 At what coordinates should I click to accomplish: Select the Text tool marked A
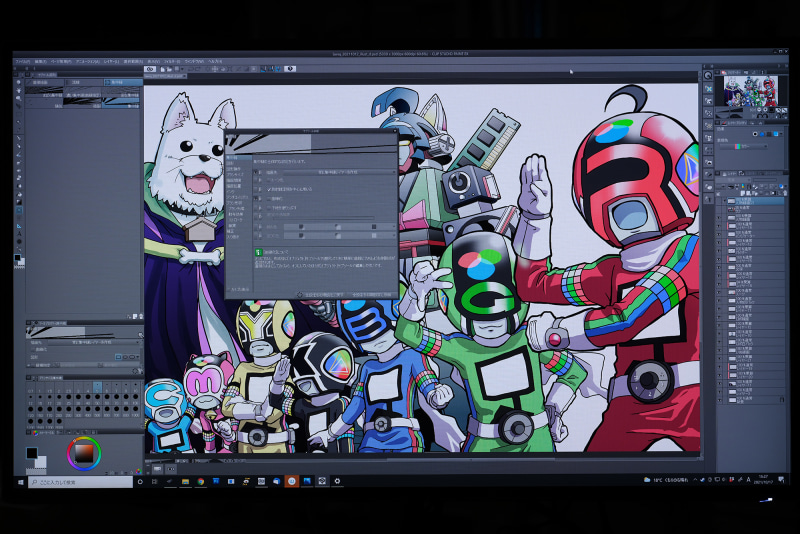click(x=19, y=234)
